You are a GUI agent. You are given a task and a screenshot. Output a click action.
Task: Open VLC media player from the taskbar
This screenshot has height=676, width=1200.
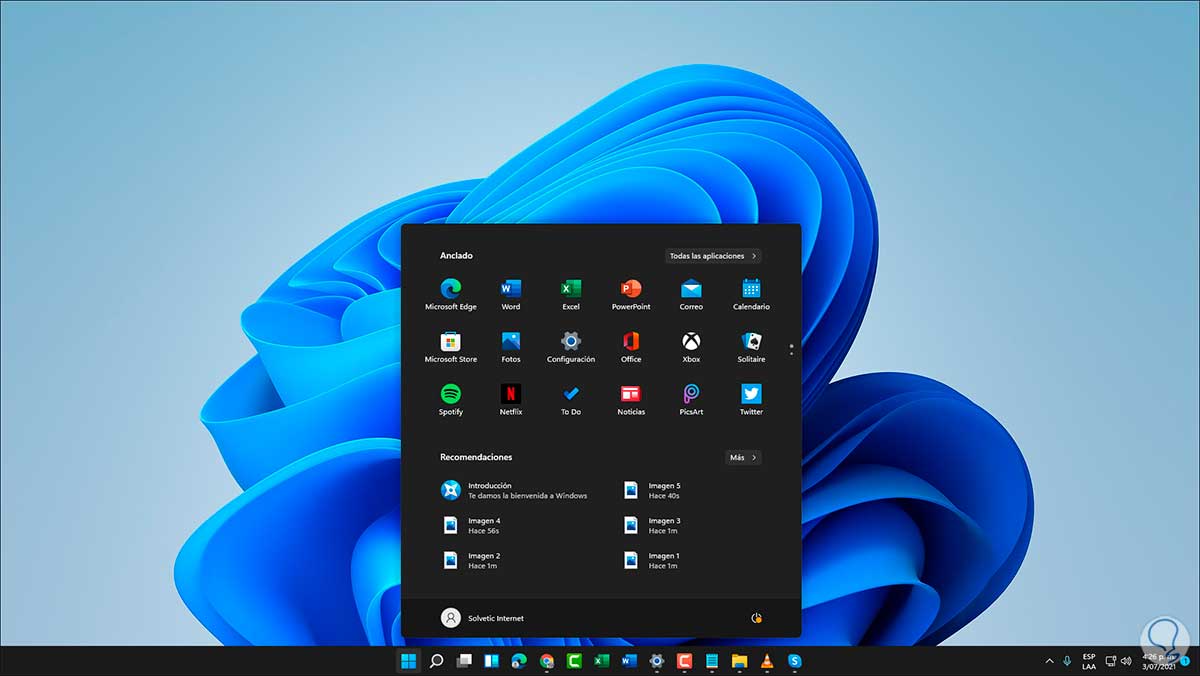pyautogui.click(x=767, y=661)
